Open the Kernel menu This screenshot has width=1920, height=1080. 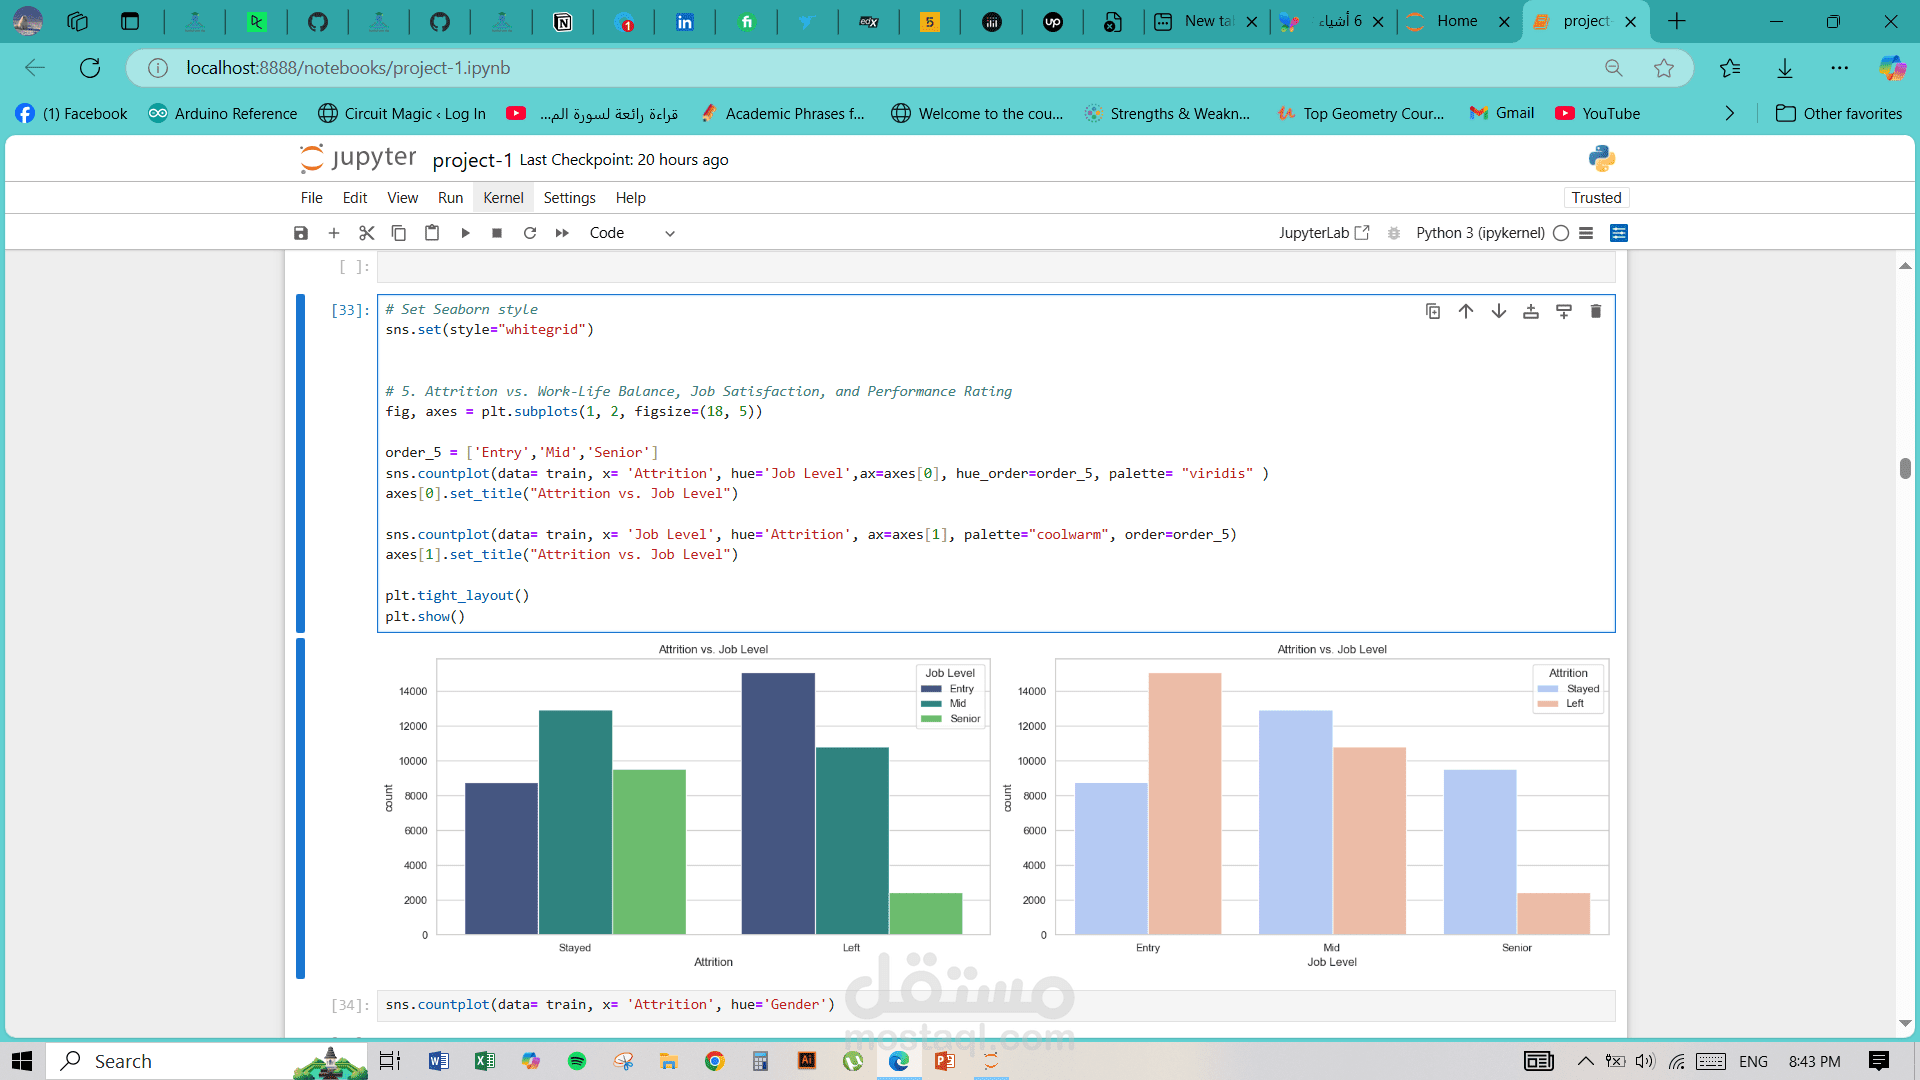[503, 198]
